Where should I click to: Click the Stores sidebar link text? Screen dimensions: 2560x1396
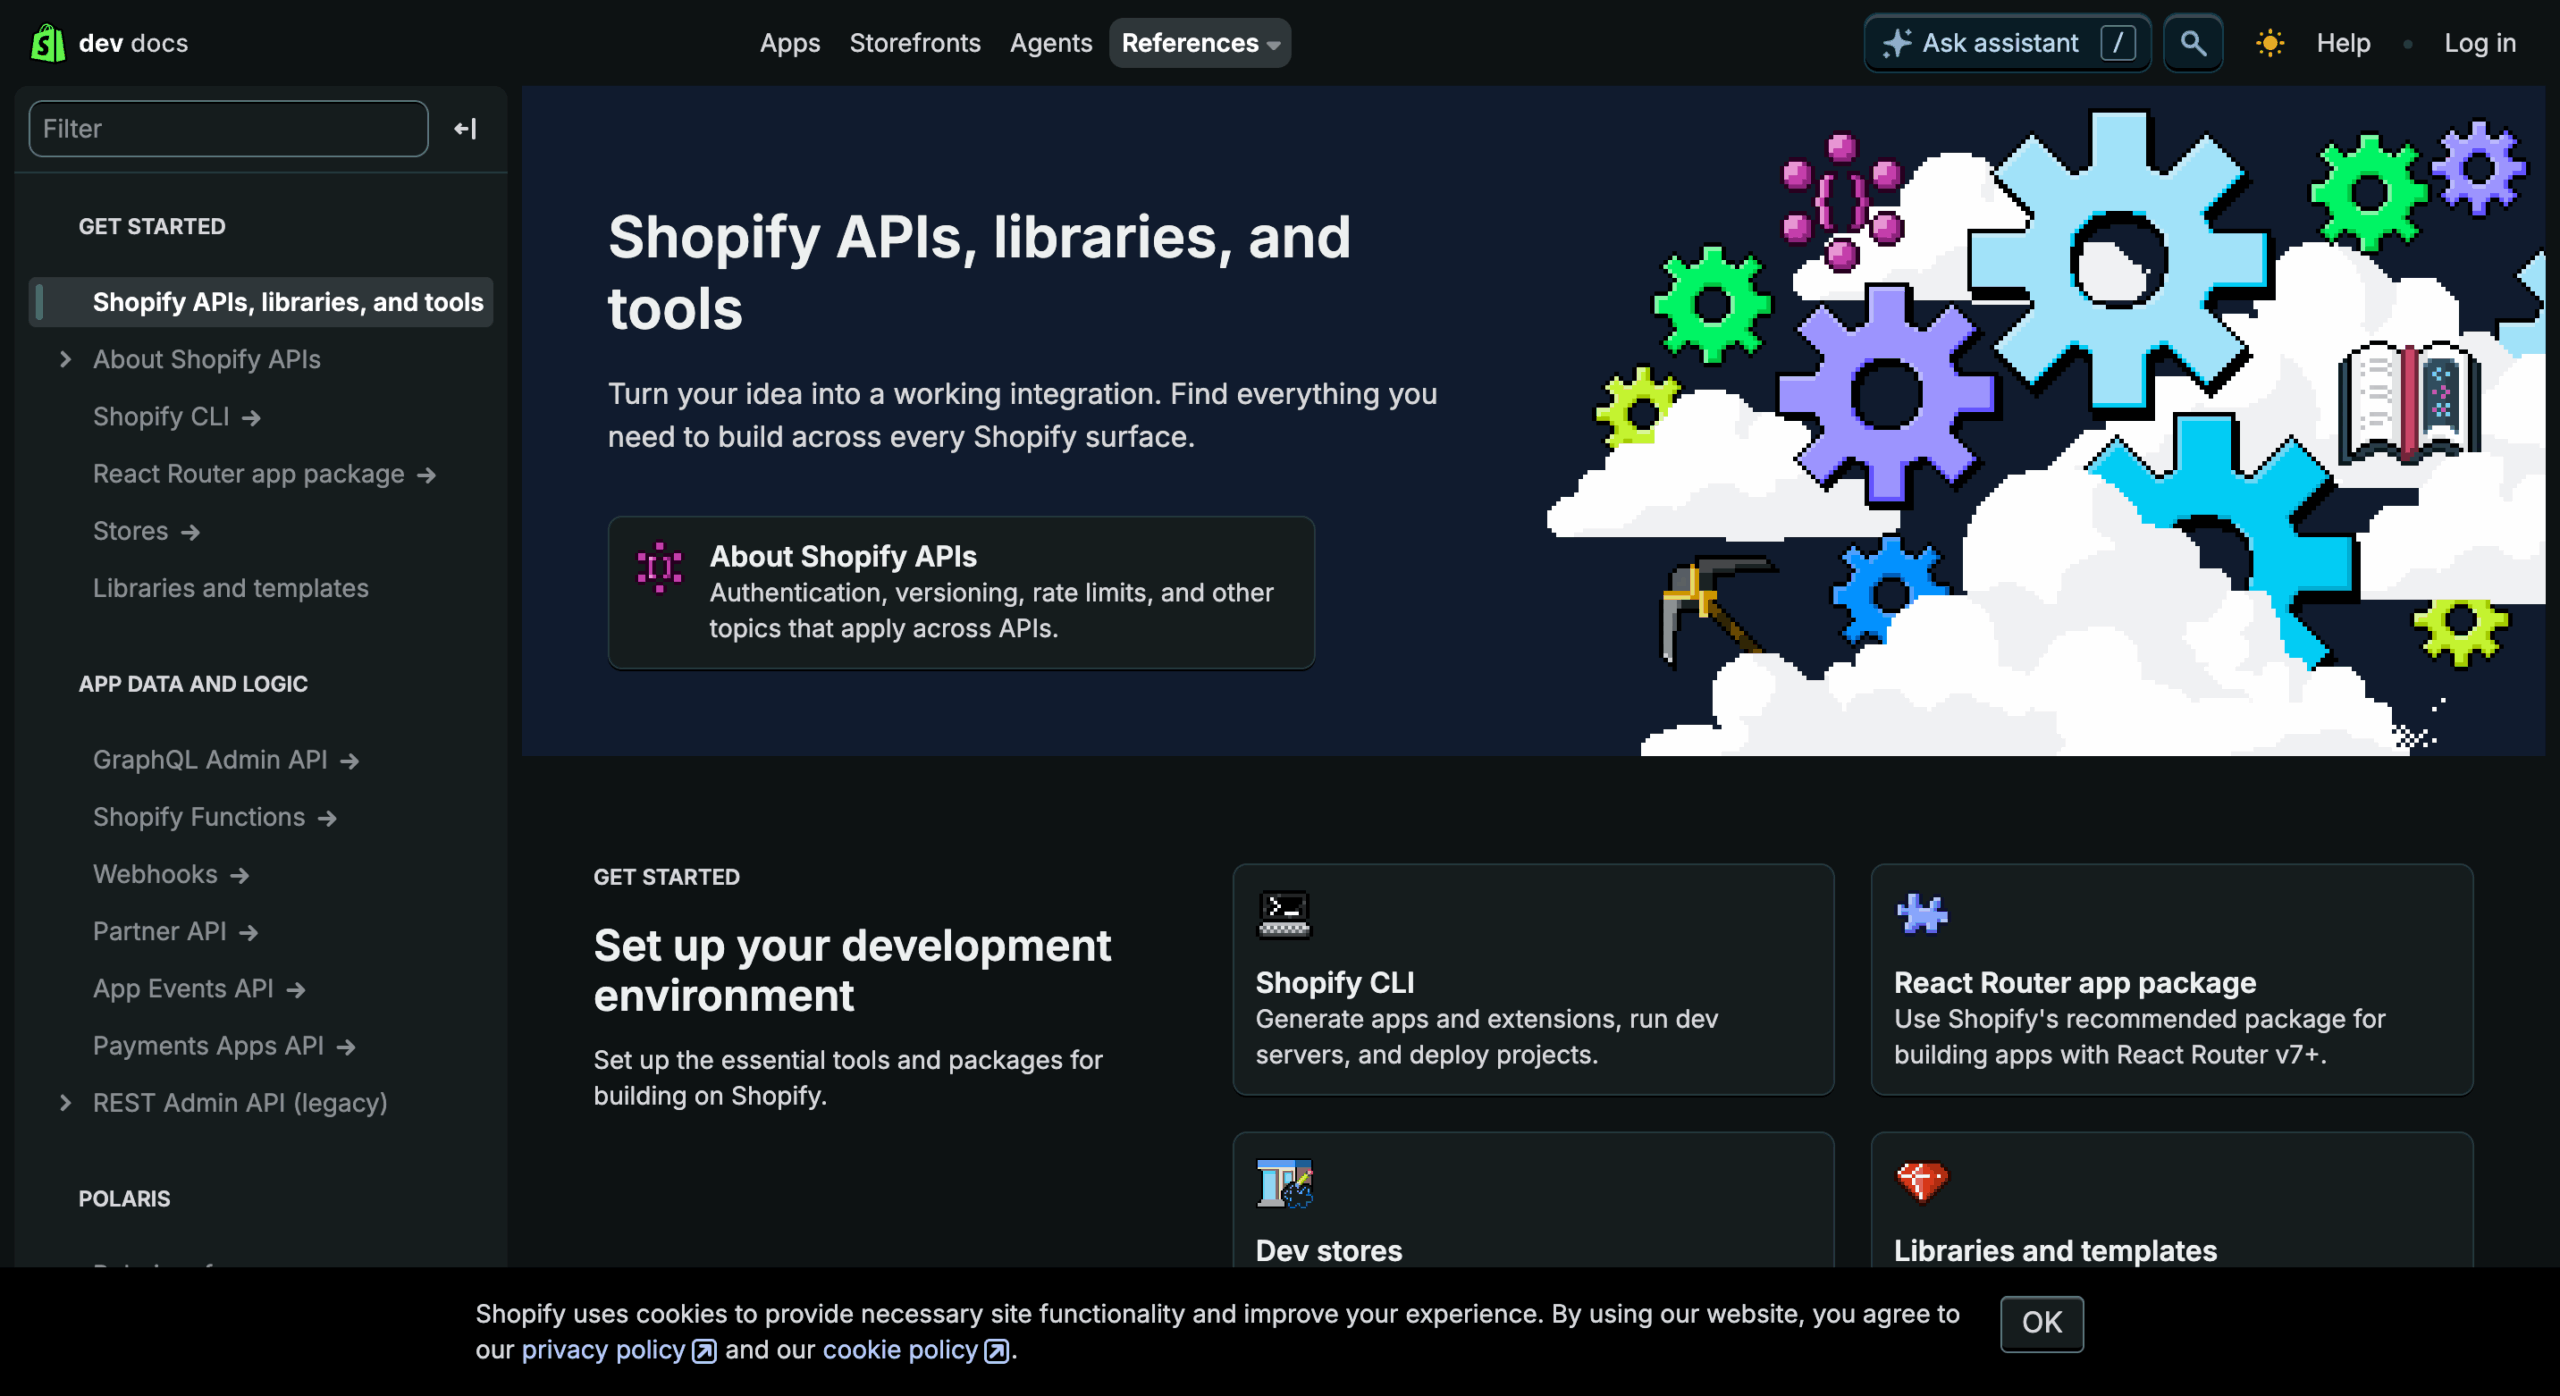[x=131, y=531]
